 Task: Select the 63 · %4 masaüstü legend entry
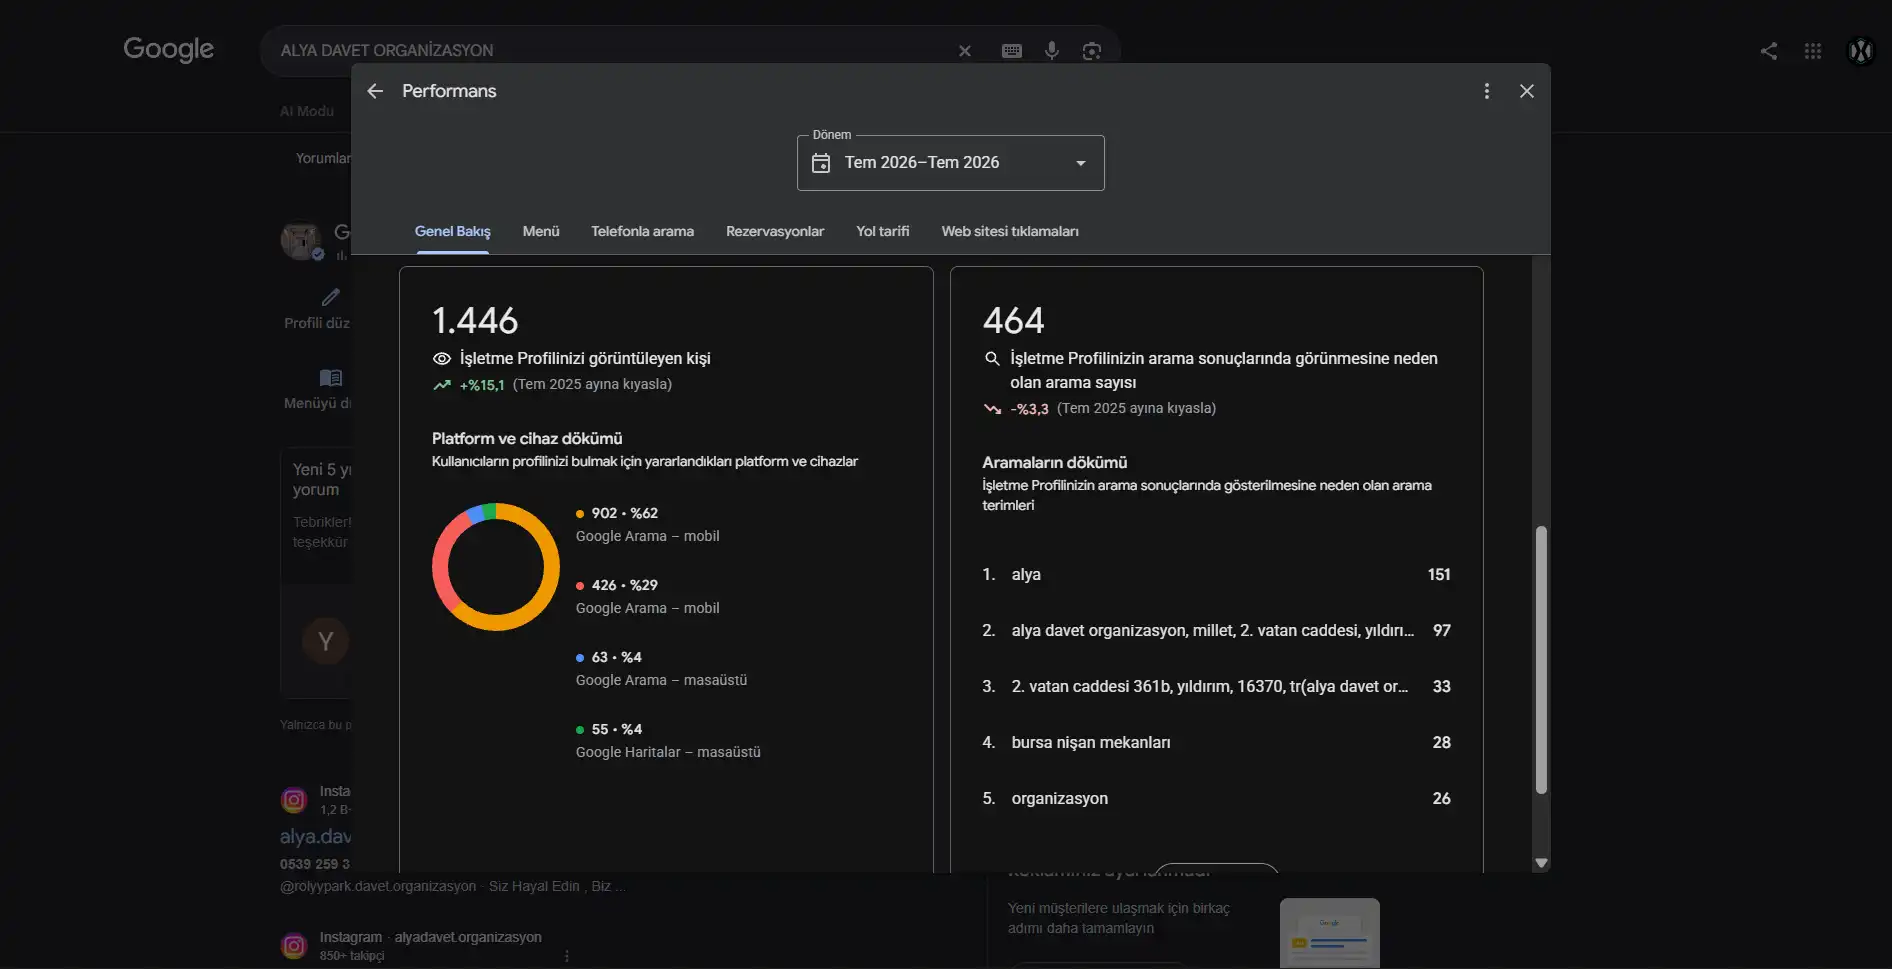click(x=661, y=668)
